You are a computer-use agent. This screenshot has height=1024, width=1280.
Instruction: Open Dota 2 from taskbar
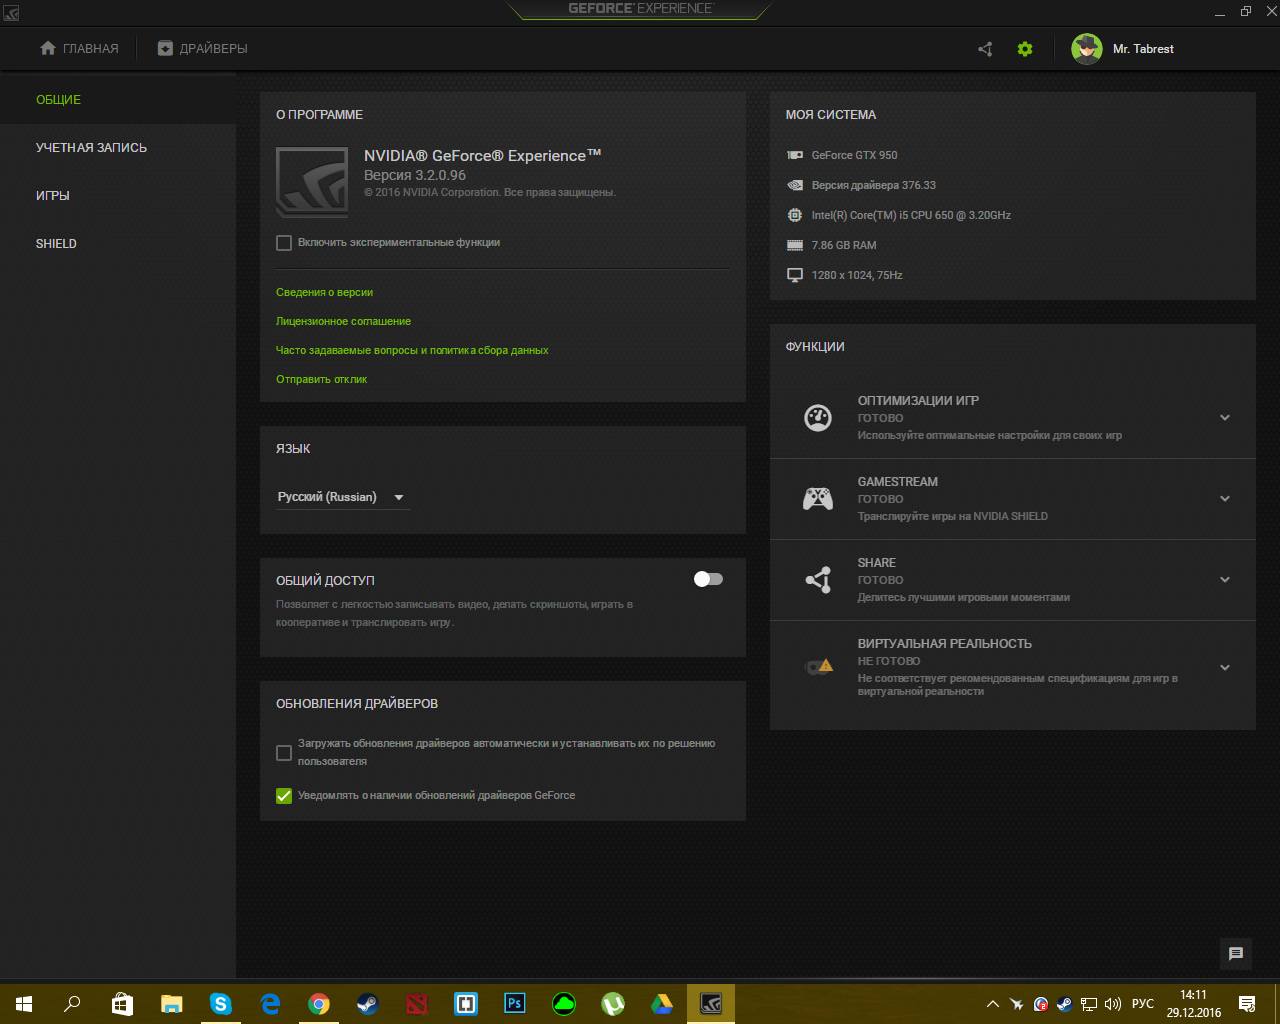tap(417, 1004)
